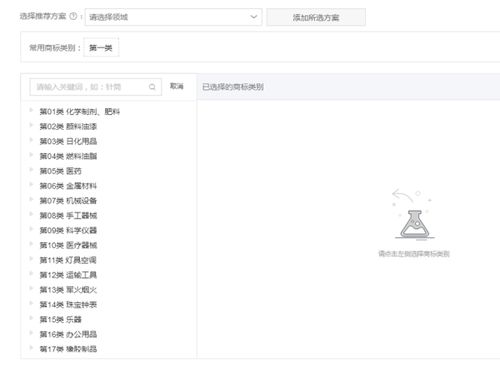Viewport: 500px width, 369px height.
Task: Select the 第08类 手工器械 label
Action: (x=68, y=215)
